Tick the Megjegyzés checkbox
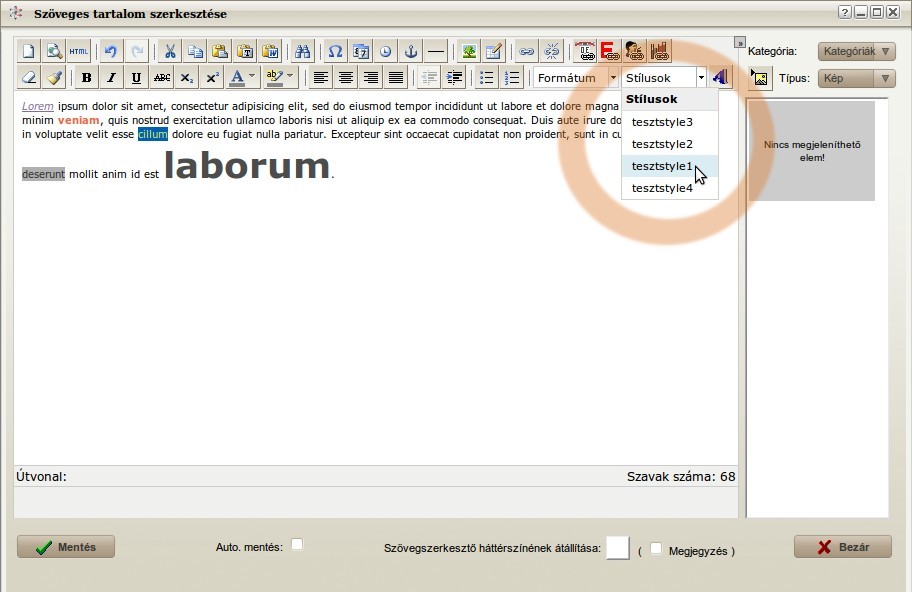912x592 pixels. click(x=656, y=549)
